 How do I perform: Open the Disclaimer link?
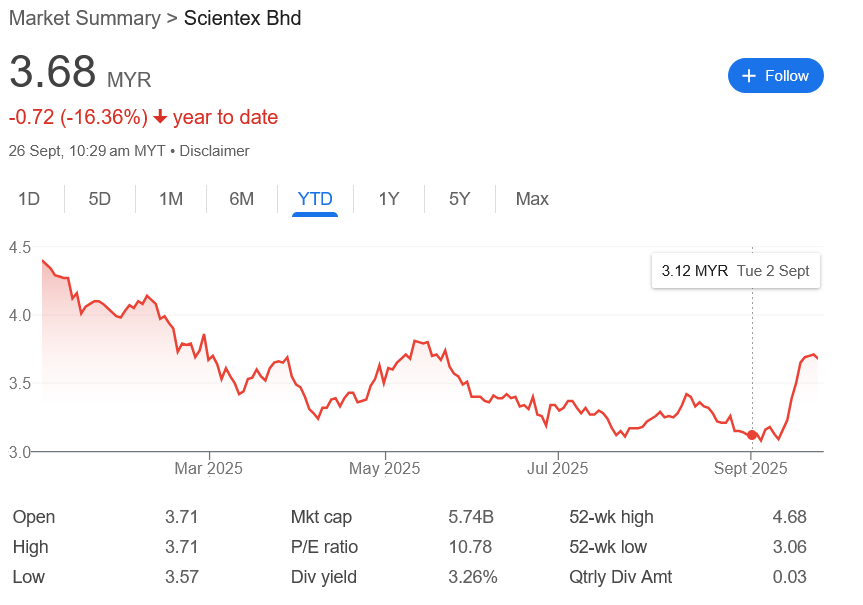[x=214, y=151]
